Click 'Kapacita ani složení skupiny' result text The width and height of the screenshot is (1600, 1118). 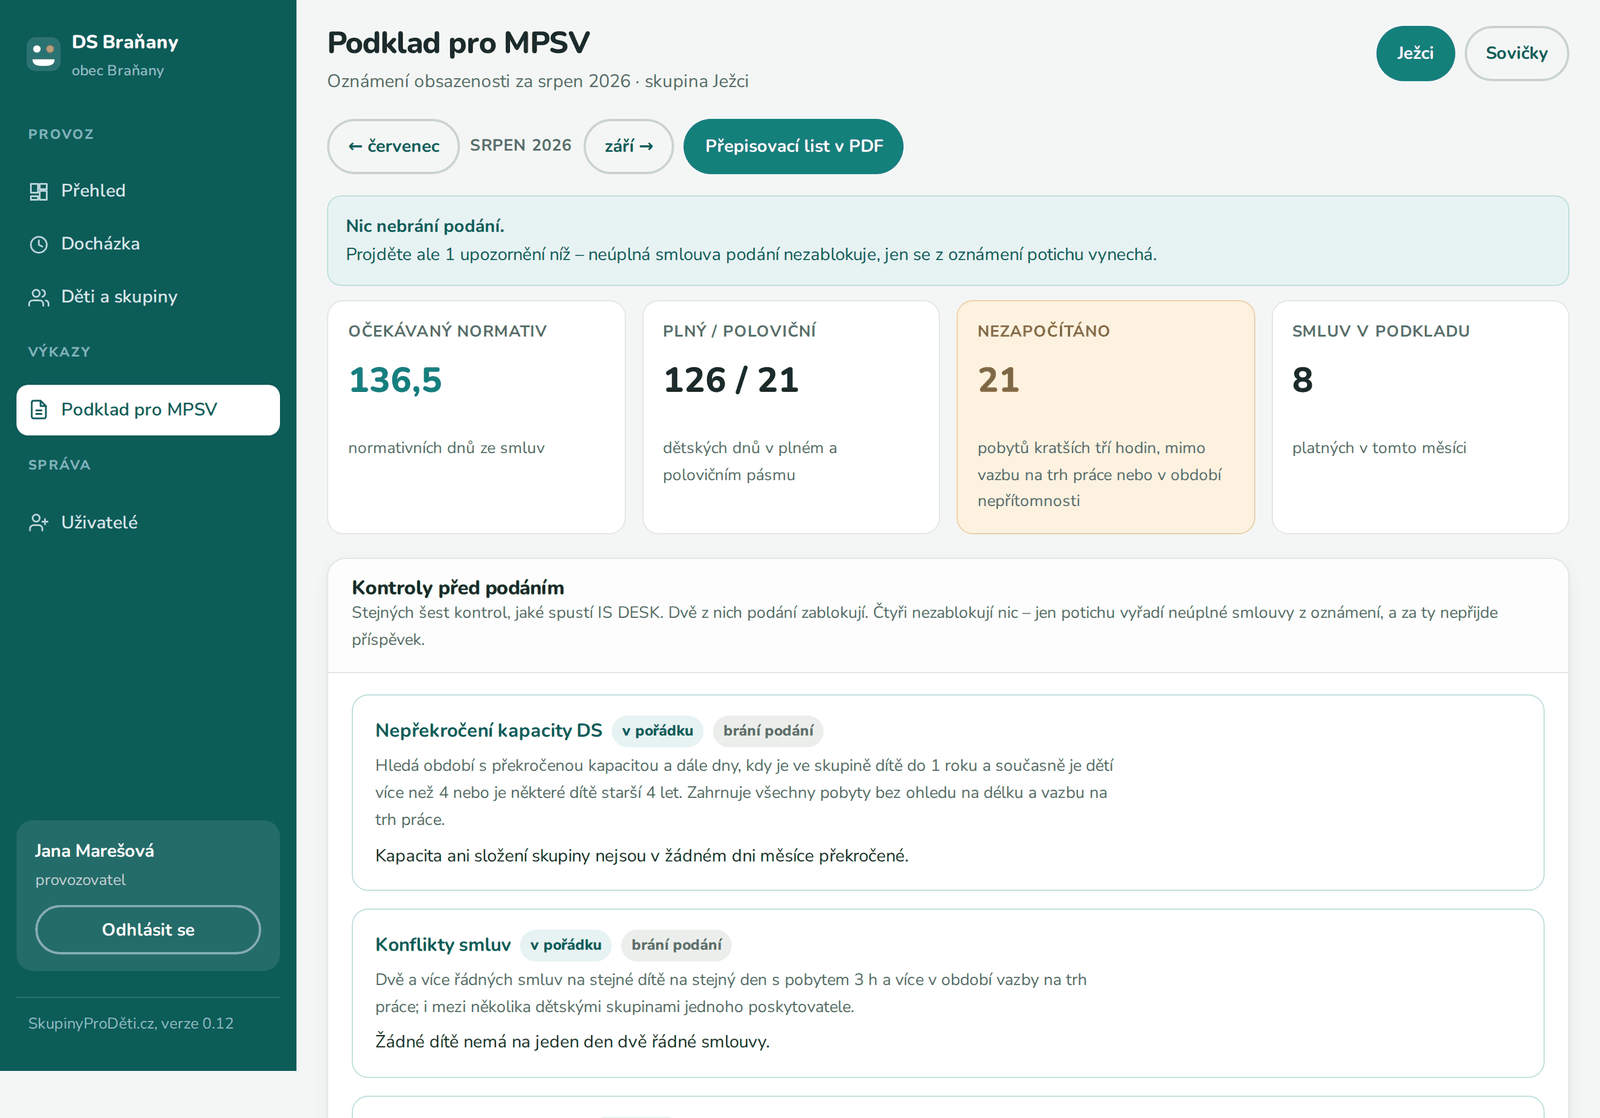[642, 856]
